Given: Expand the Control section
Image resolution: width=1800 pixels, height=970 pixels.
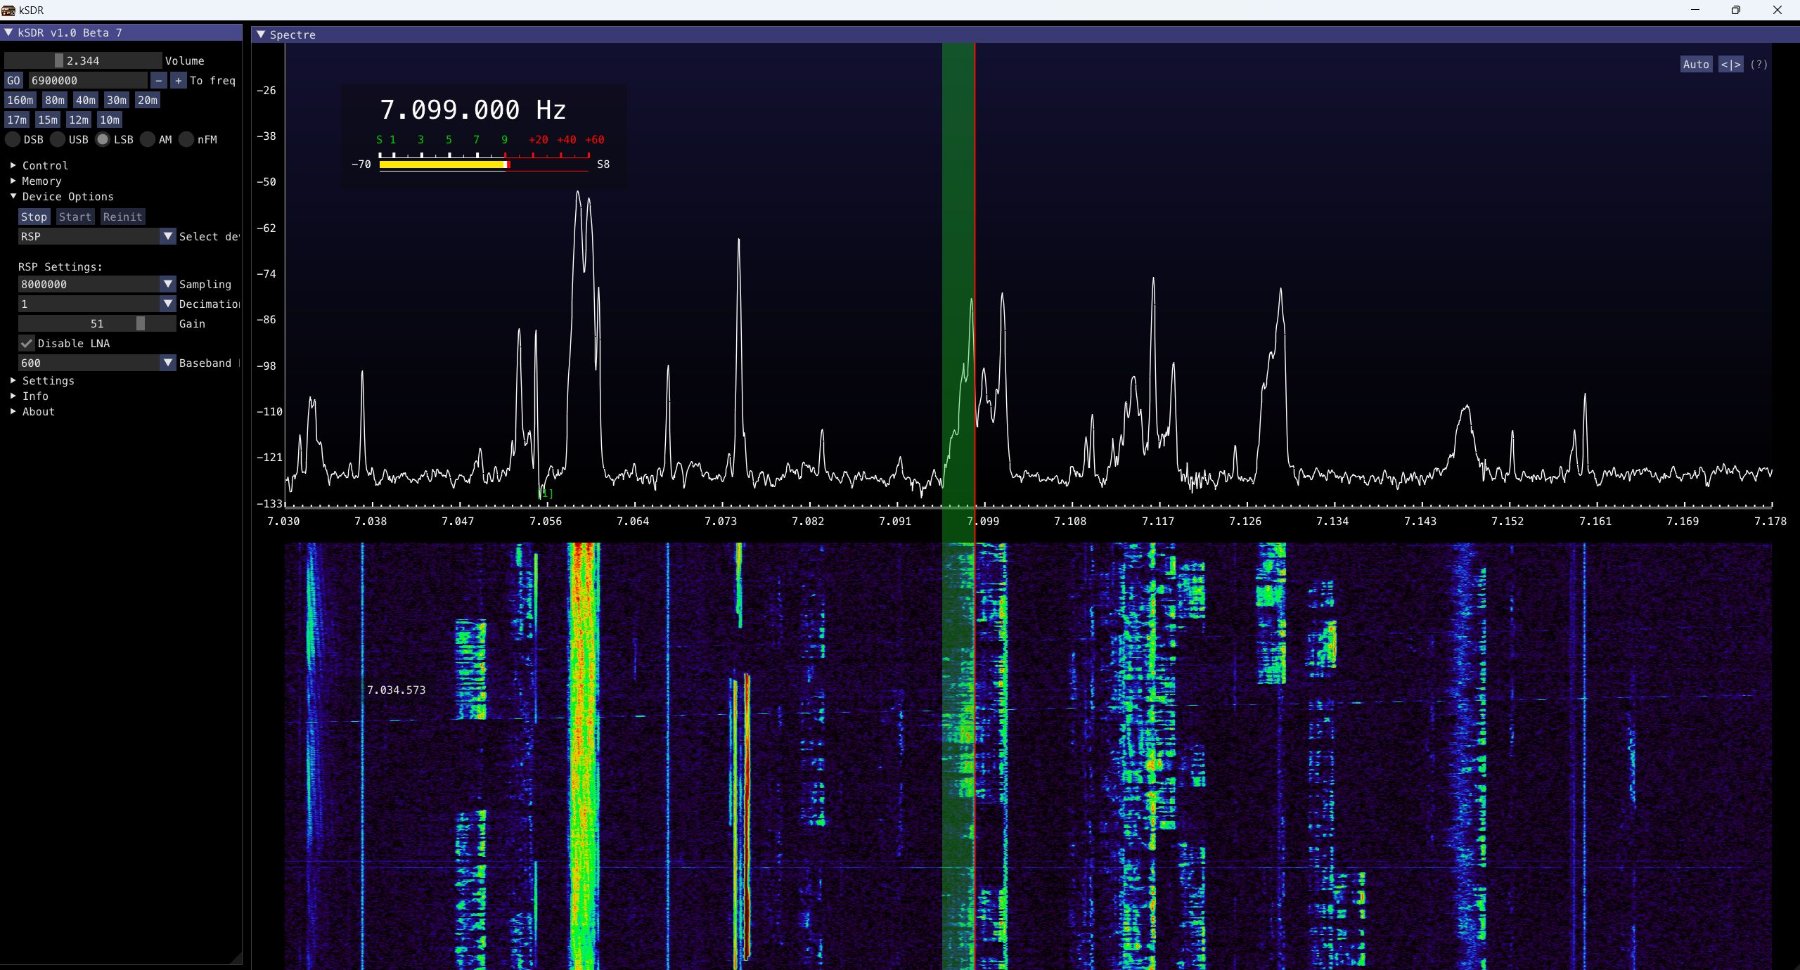Looking at the screenshot, I should click(x=44, y=166).
